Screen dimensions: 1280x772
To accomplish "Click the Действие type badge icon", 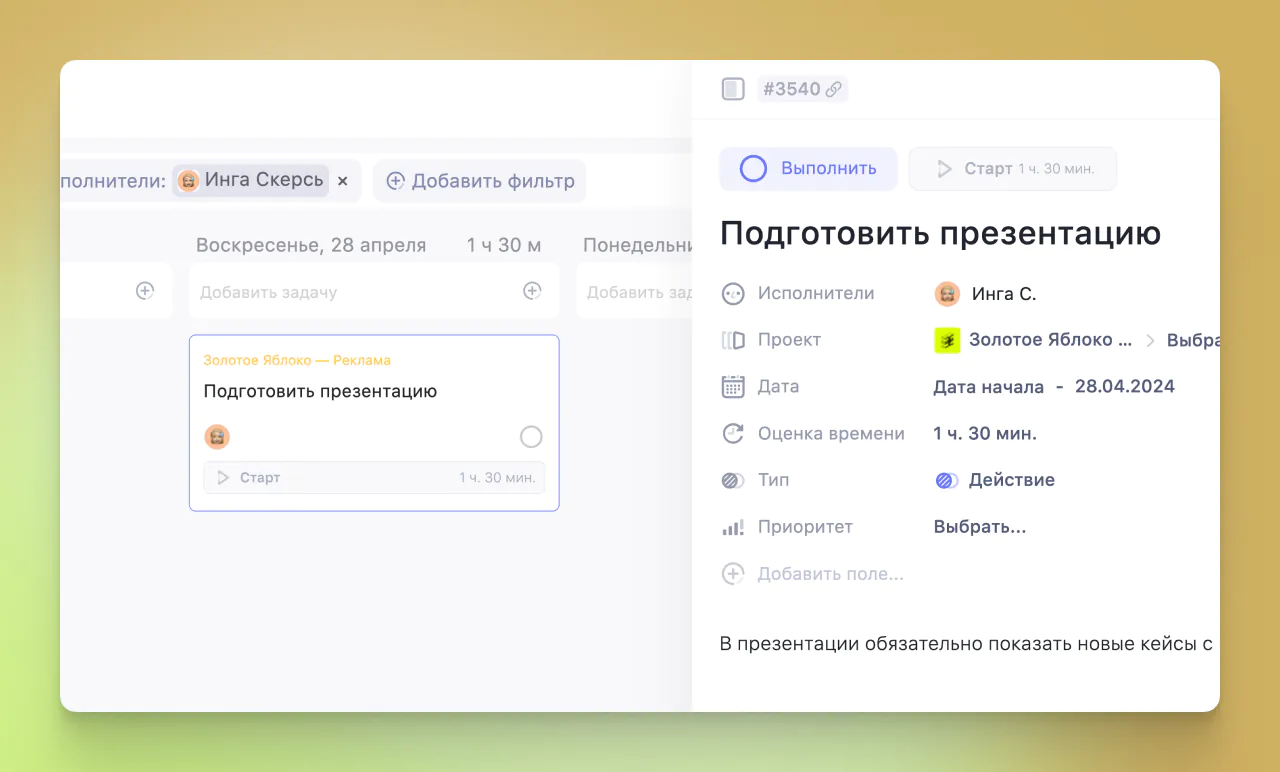I will point(945,480).
